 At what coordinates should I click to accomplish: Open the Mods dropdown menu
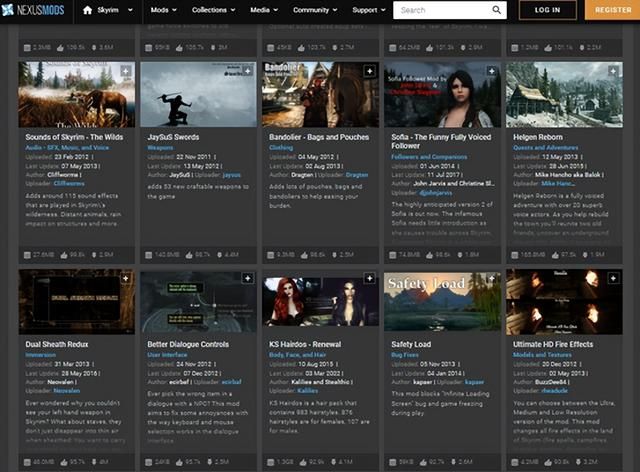pos(164,10)
